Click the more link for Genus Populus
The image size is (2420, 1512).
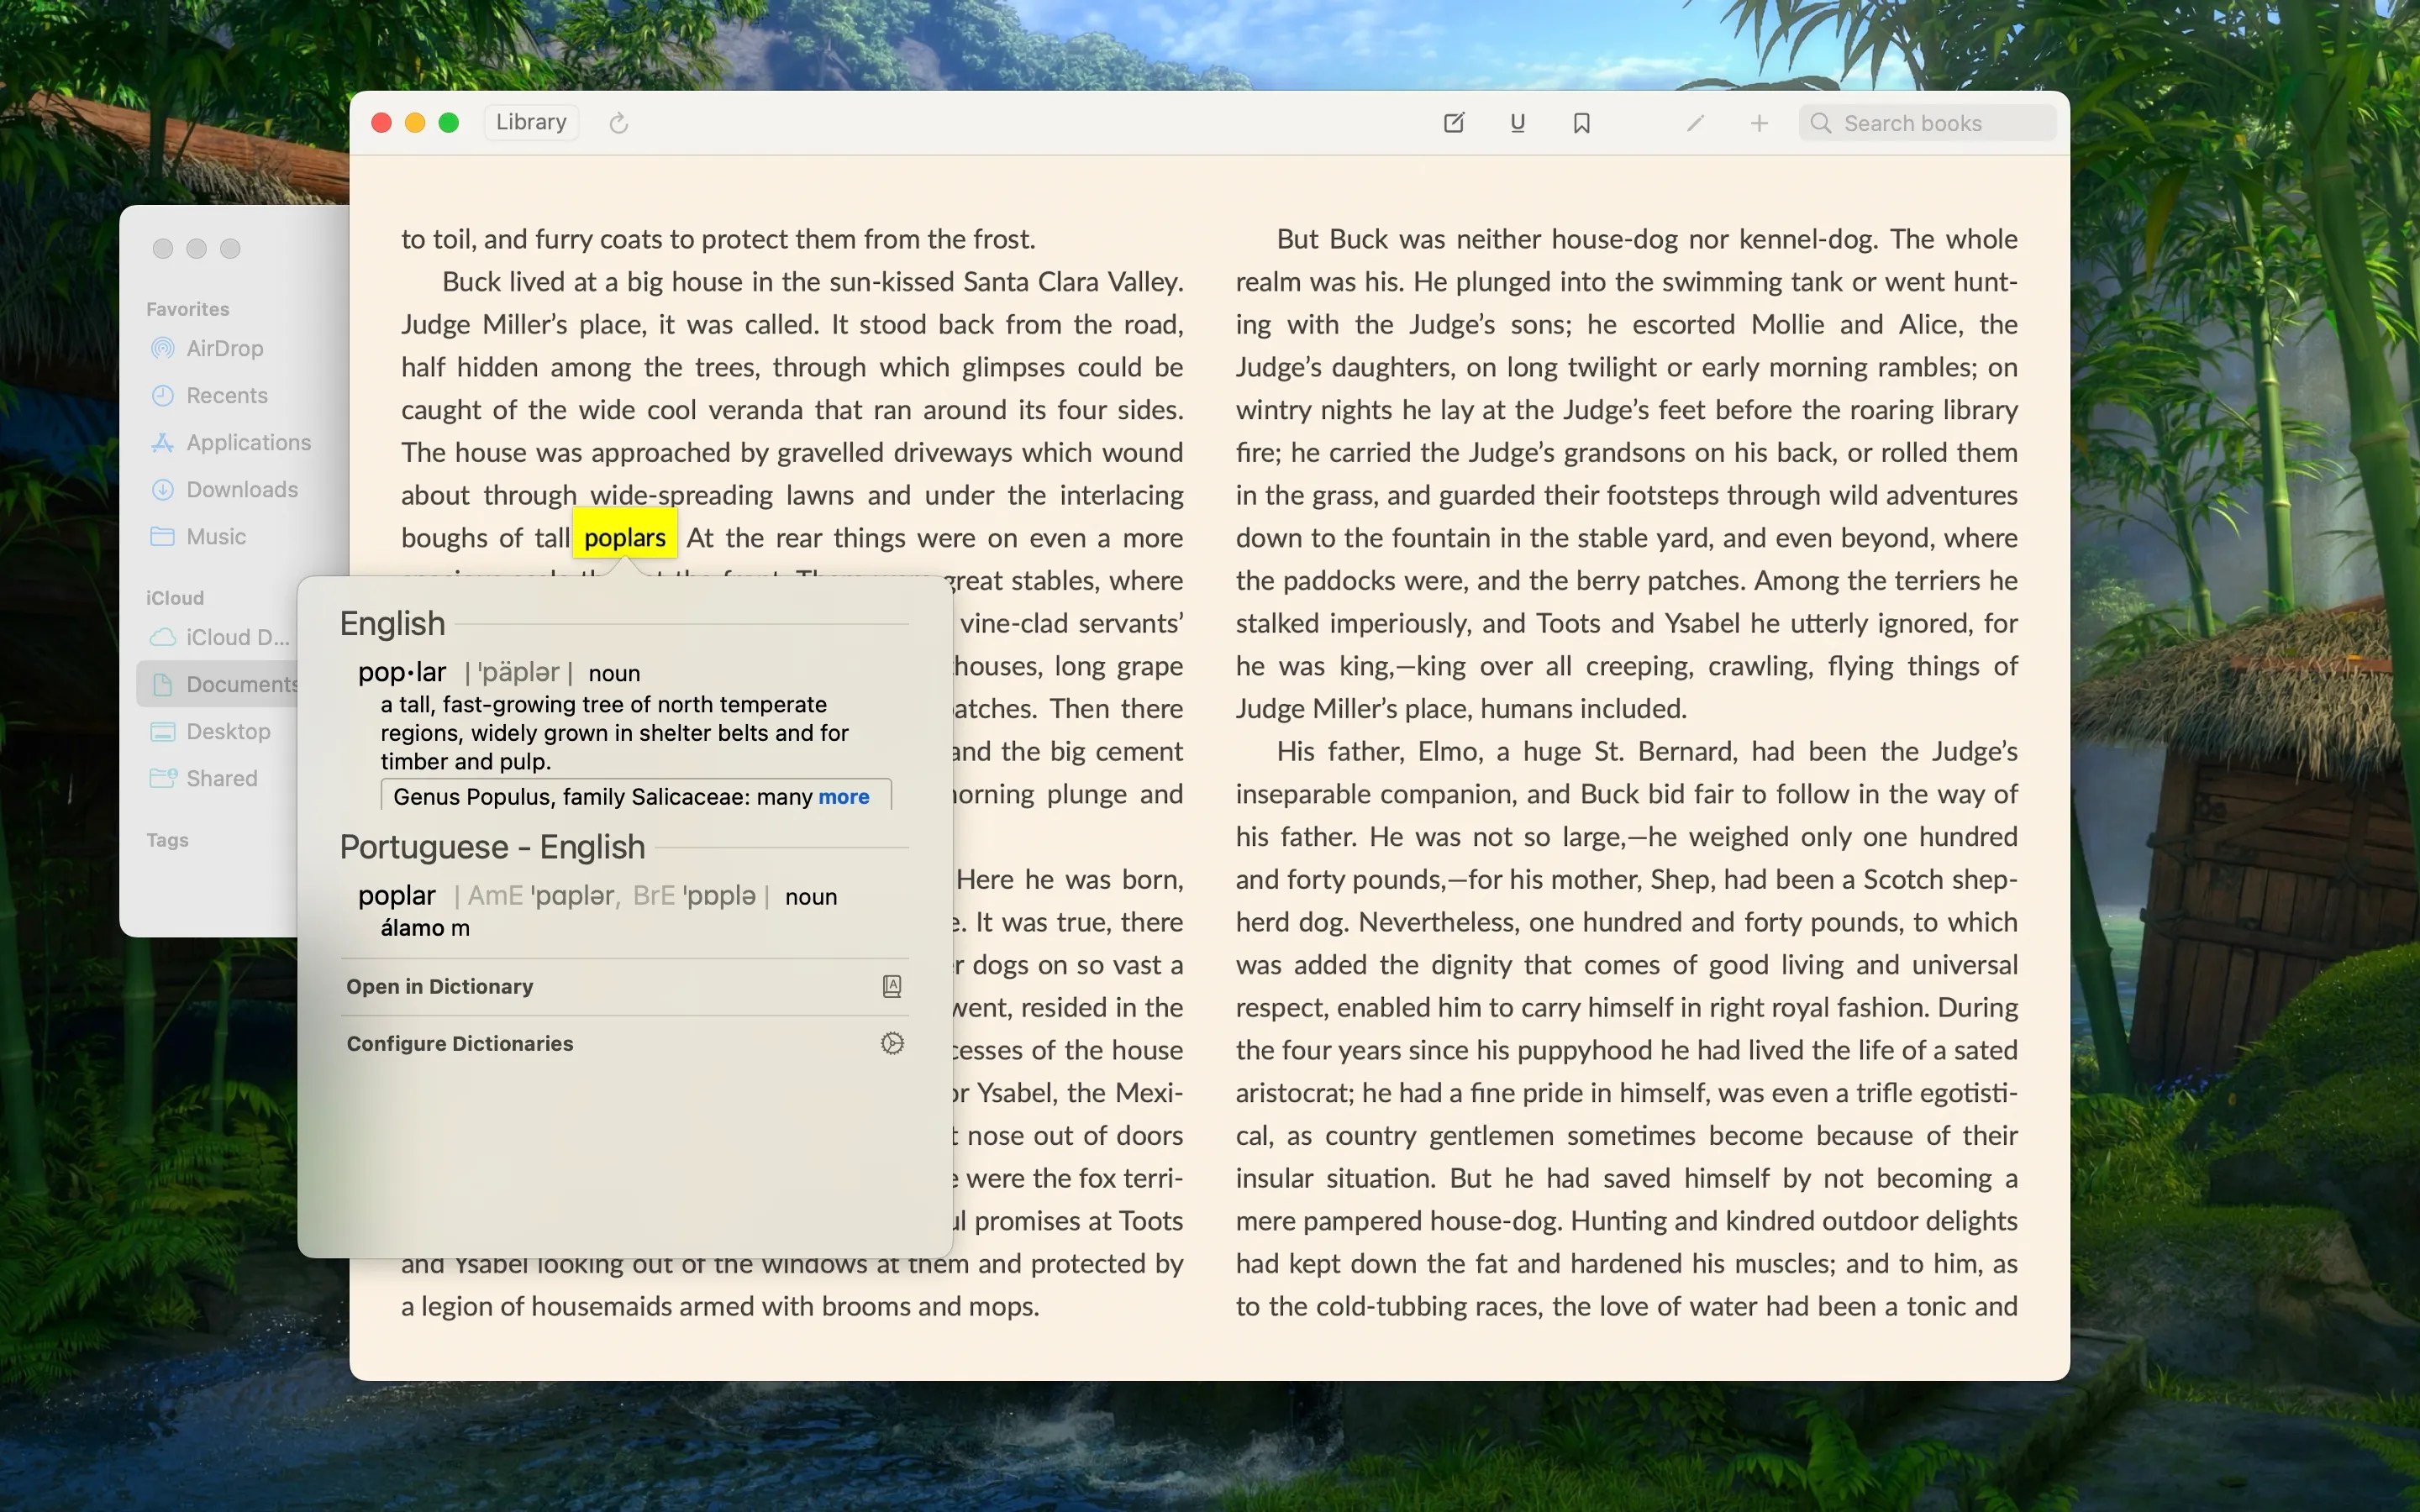[x=842, y=796]
